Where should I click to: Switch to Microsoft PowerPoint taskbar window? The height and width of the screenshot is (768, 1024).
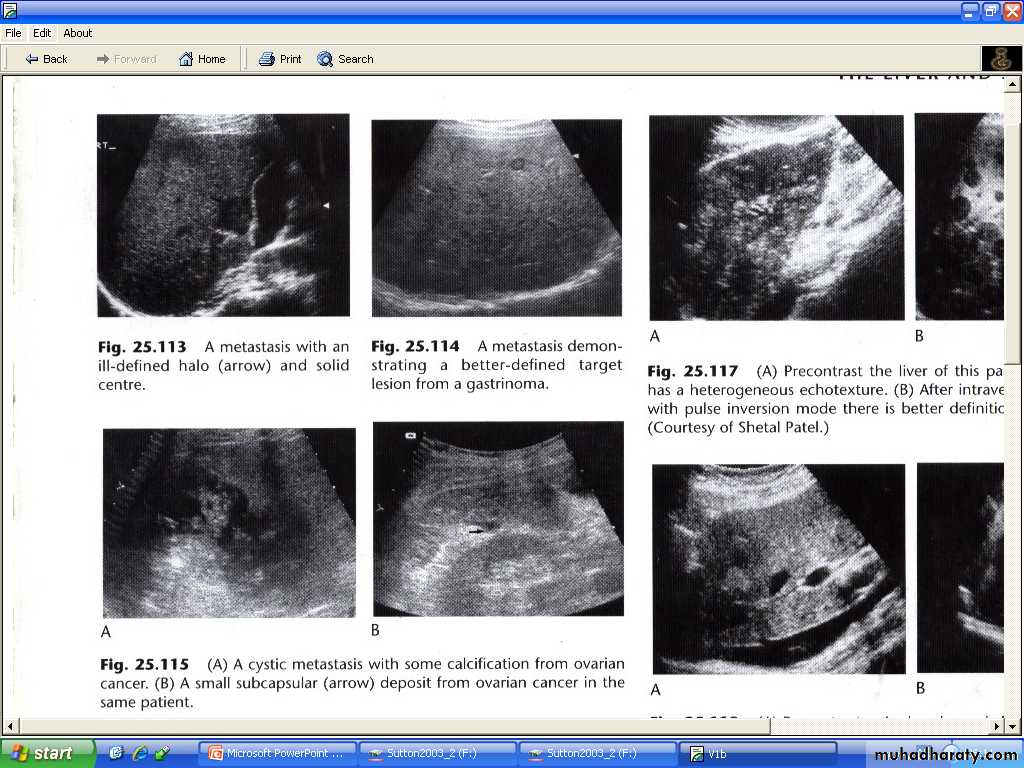click(x=276, y=754)
